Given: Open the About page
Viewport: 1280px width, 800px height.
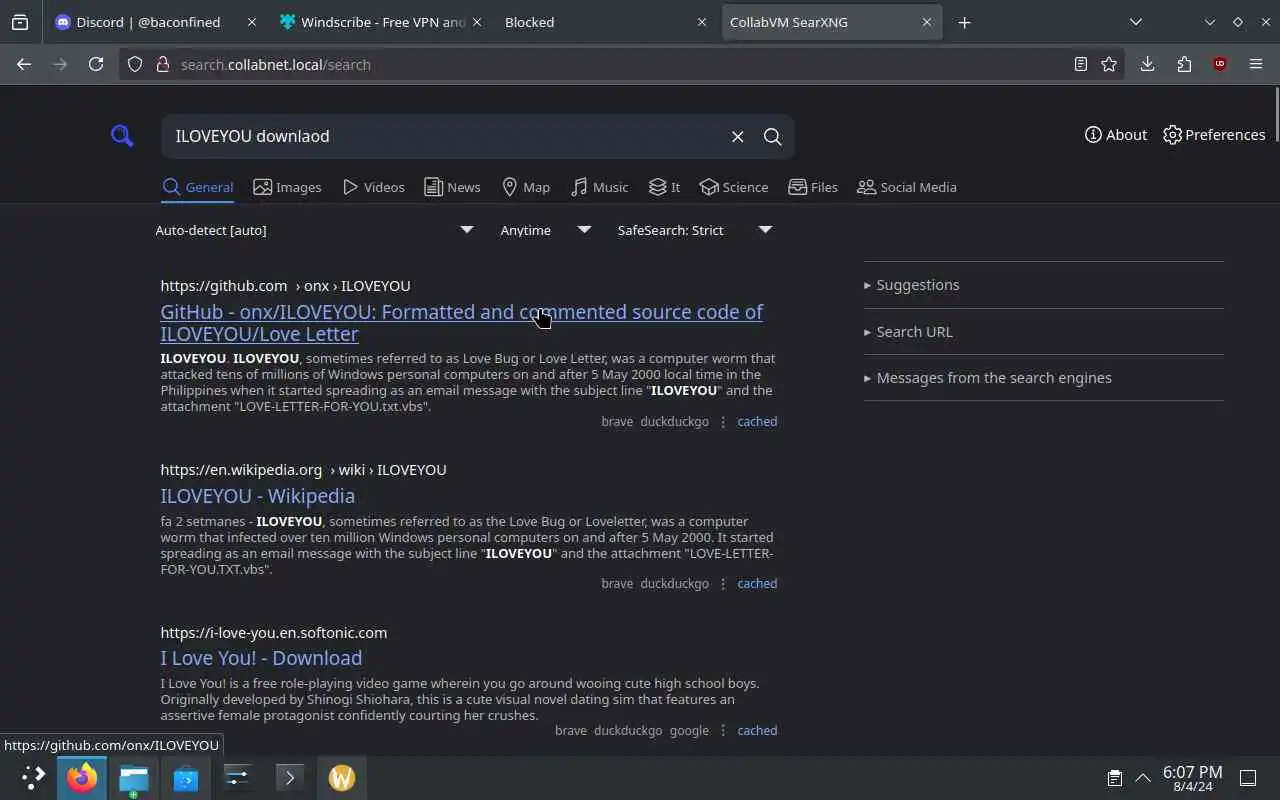Looking at the screenshot, I should pyautogui.click(x=1116, y=135).
